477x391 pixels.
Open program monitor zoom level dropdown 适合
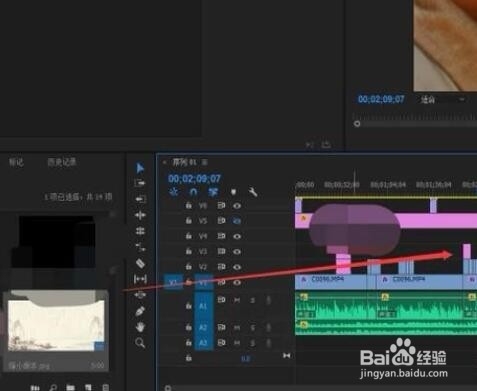click(x=443, y=99)
